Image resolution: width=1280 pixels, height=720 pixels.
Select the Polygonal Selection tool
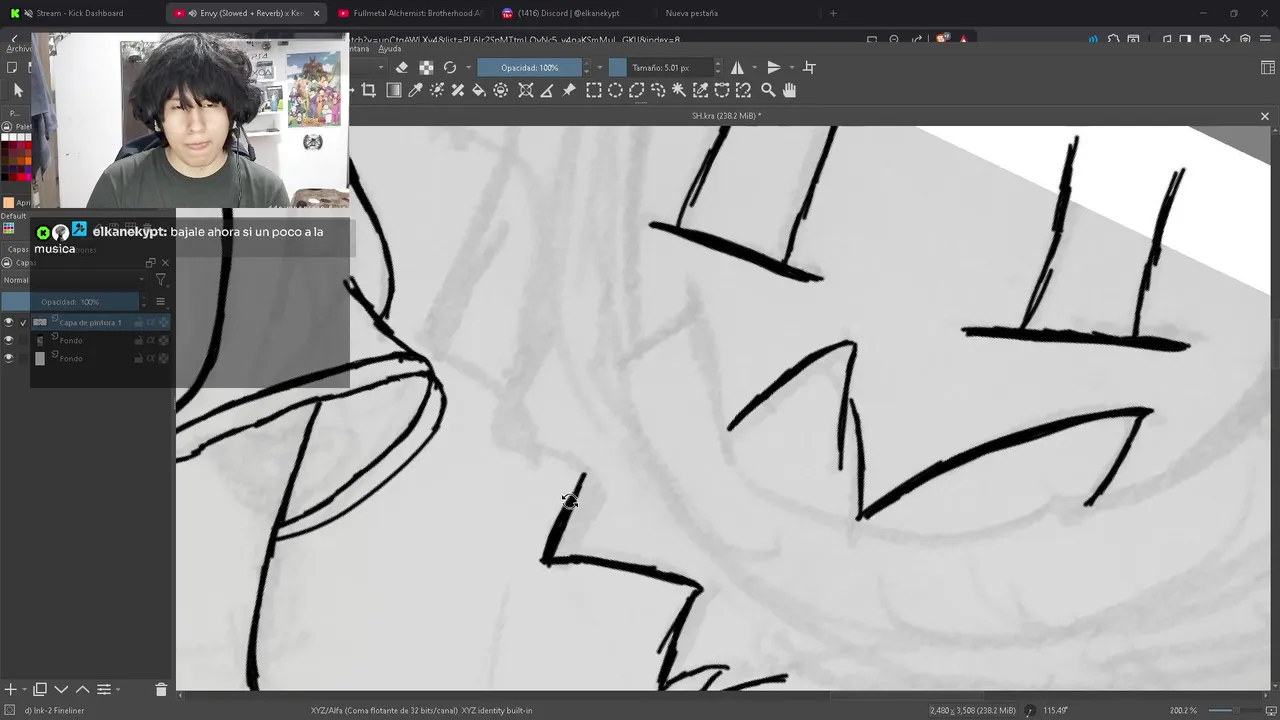[636, 90]
